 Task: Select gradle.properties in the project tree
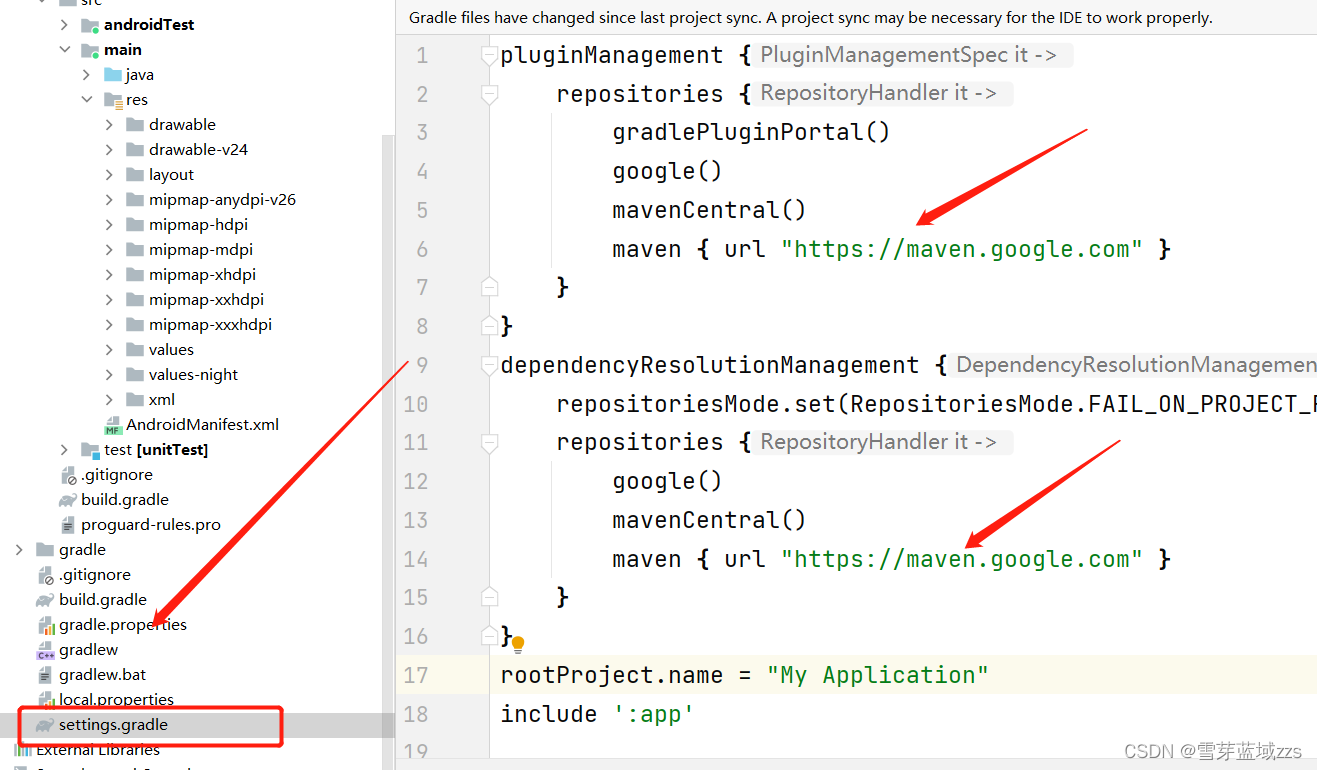(x=123, y=624)
